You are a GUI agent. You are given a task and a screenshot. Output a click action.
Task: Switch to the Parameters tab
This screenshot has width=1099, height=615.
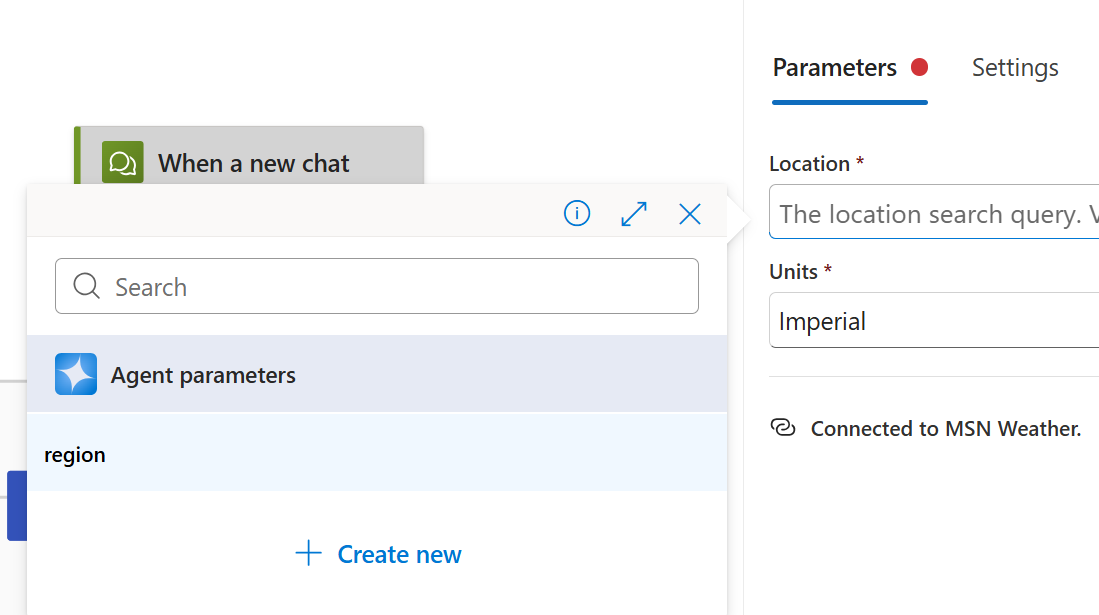834,67
